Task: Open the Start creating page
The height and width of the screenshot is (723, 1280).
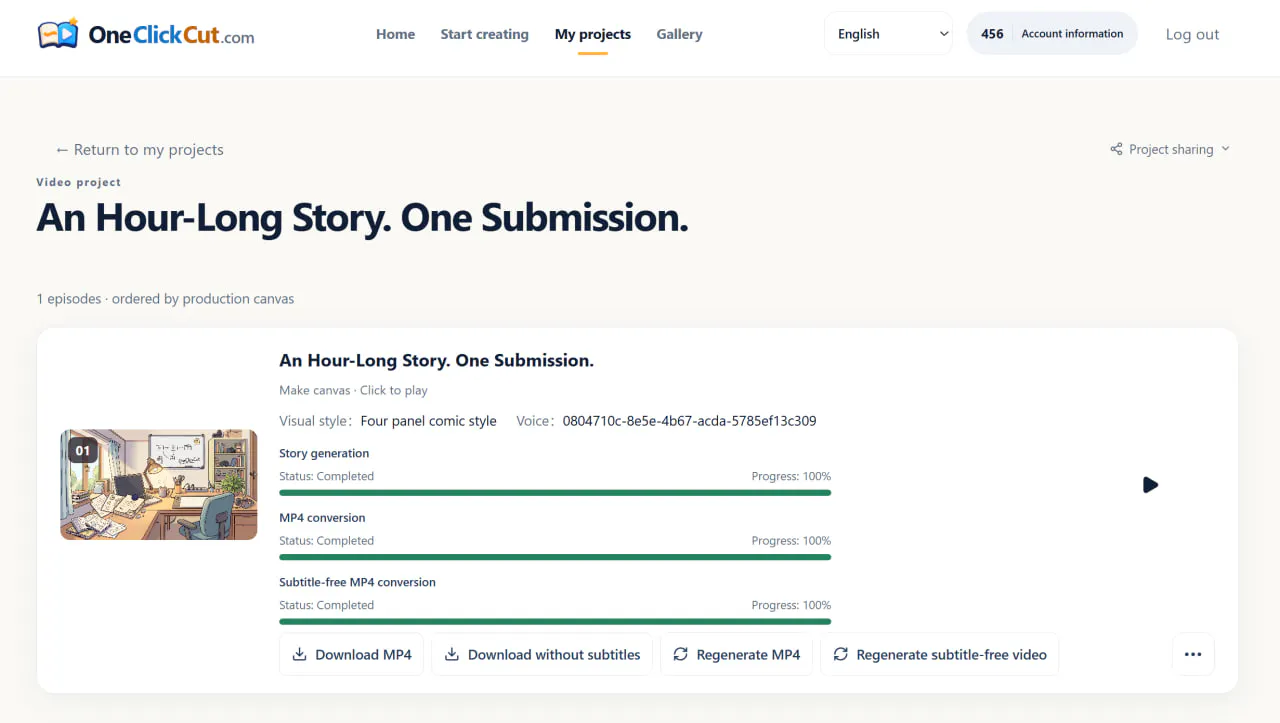Action: coord(484,34)
